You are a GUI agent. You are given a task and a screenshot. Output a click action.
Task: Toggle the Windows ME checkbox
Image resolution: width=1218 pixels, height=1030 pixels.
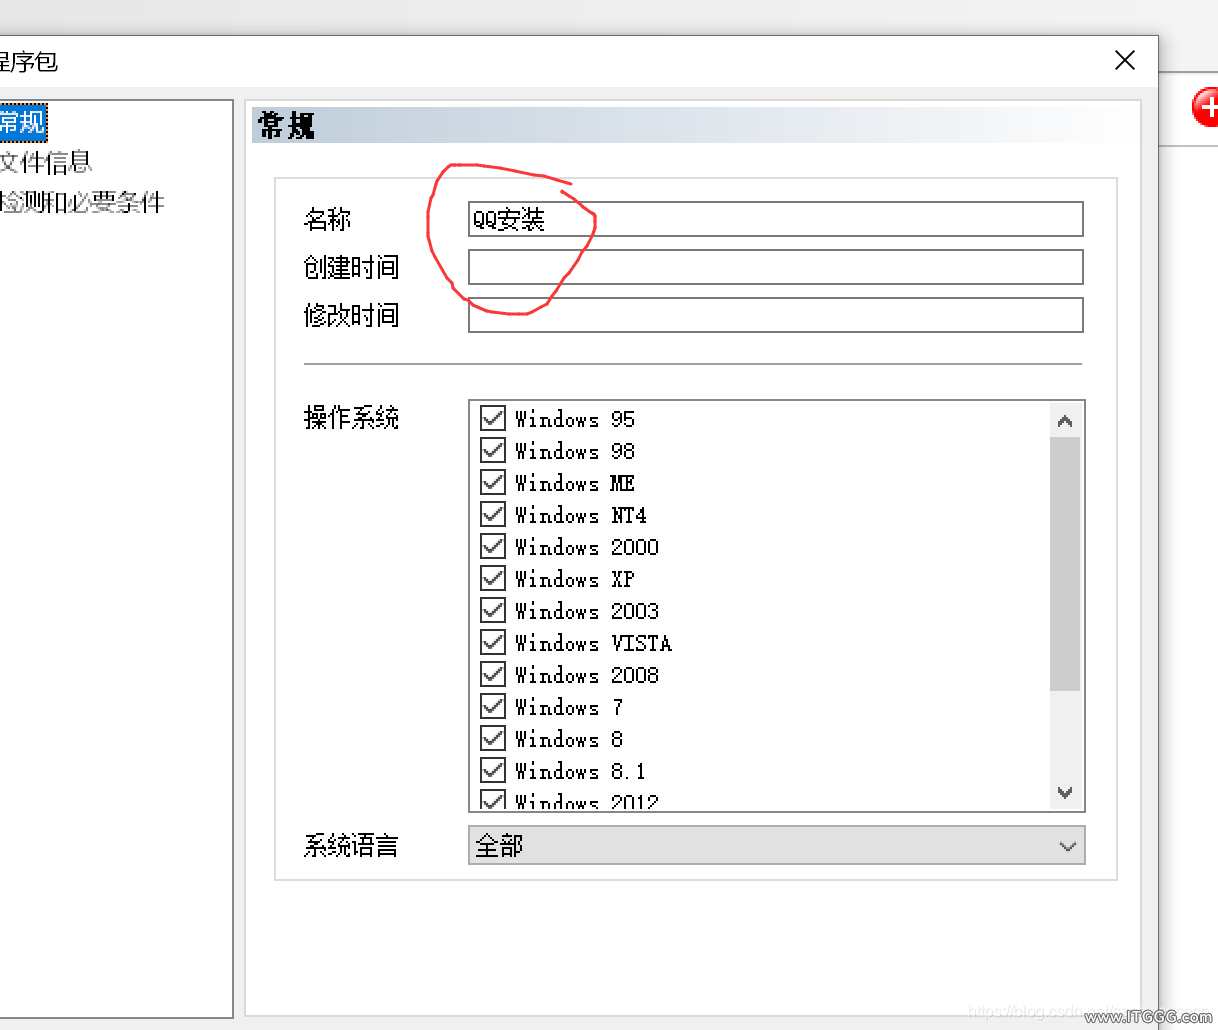tap(493, 482)
